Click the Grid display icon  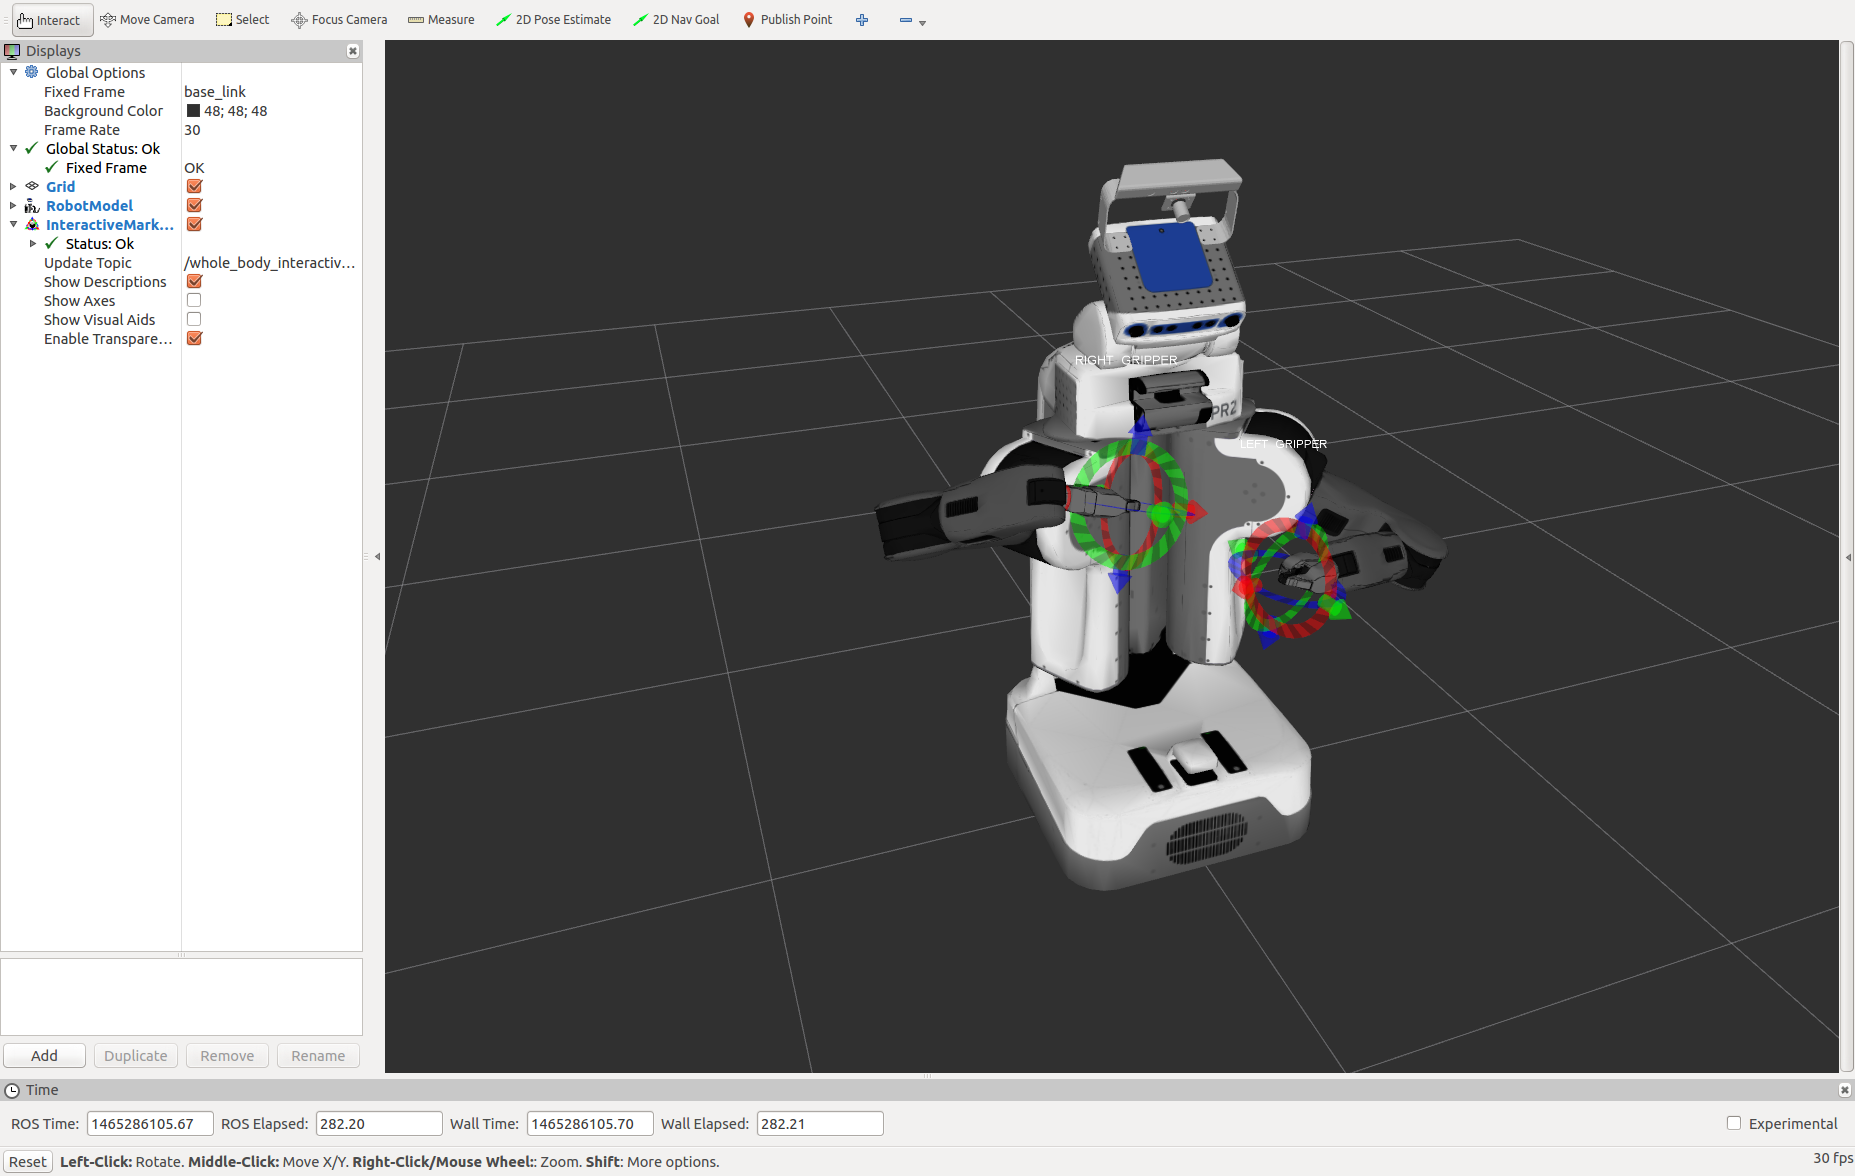32,186
